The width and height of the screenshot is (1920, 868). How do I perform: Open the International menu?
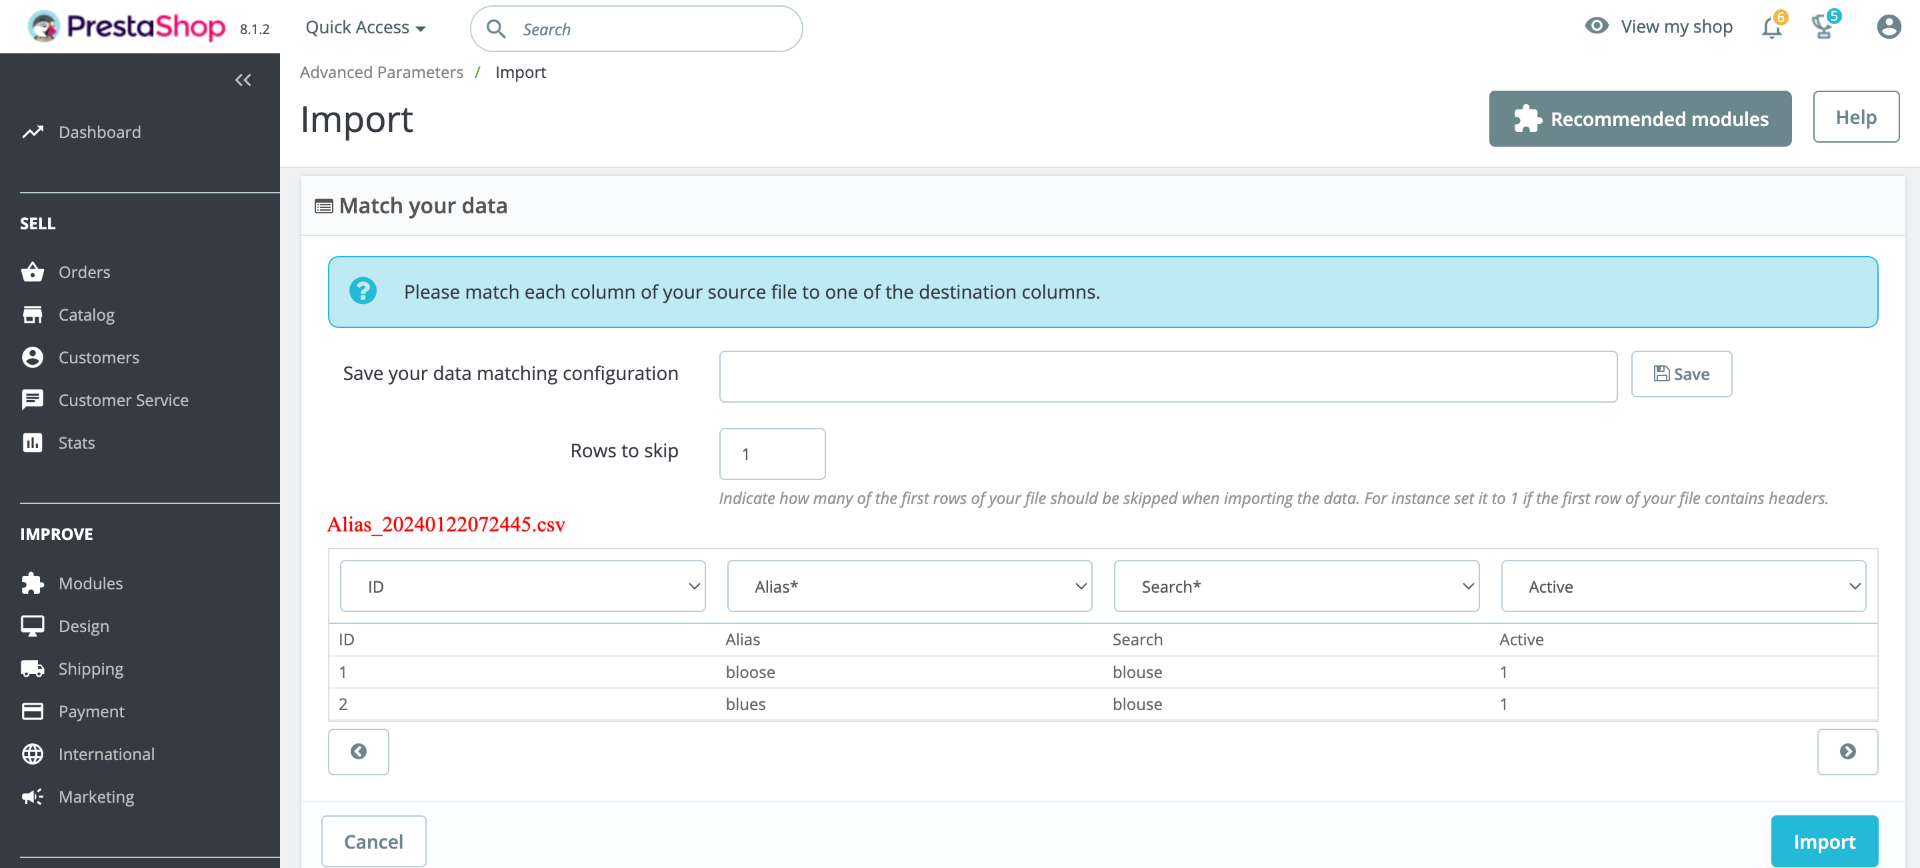107,754
